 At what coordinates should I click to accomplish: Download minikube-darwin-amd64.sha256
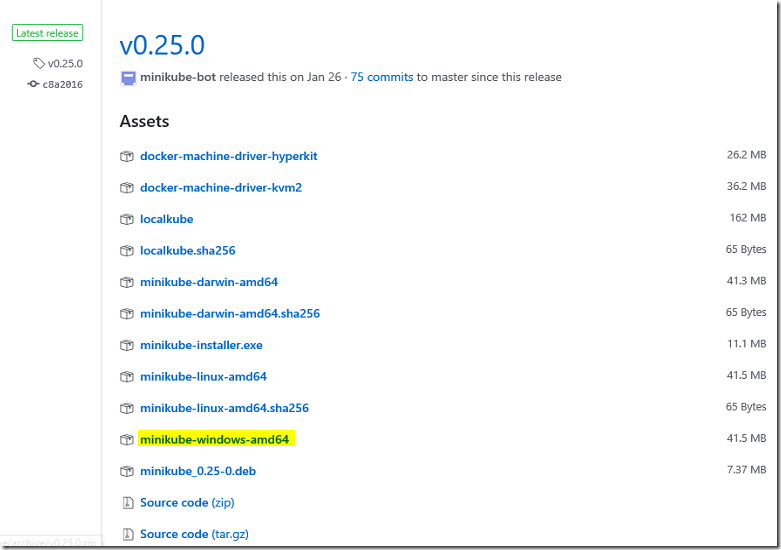[230, 314]
